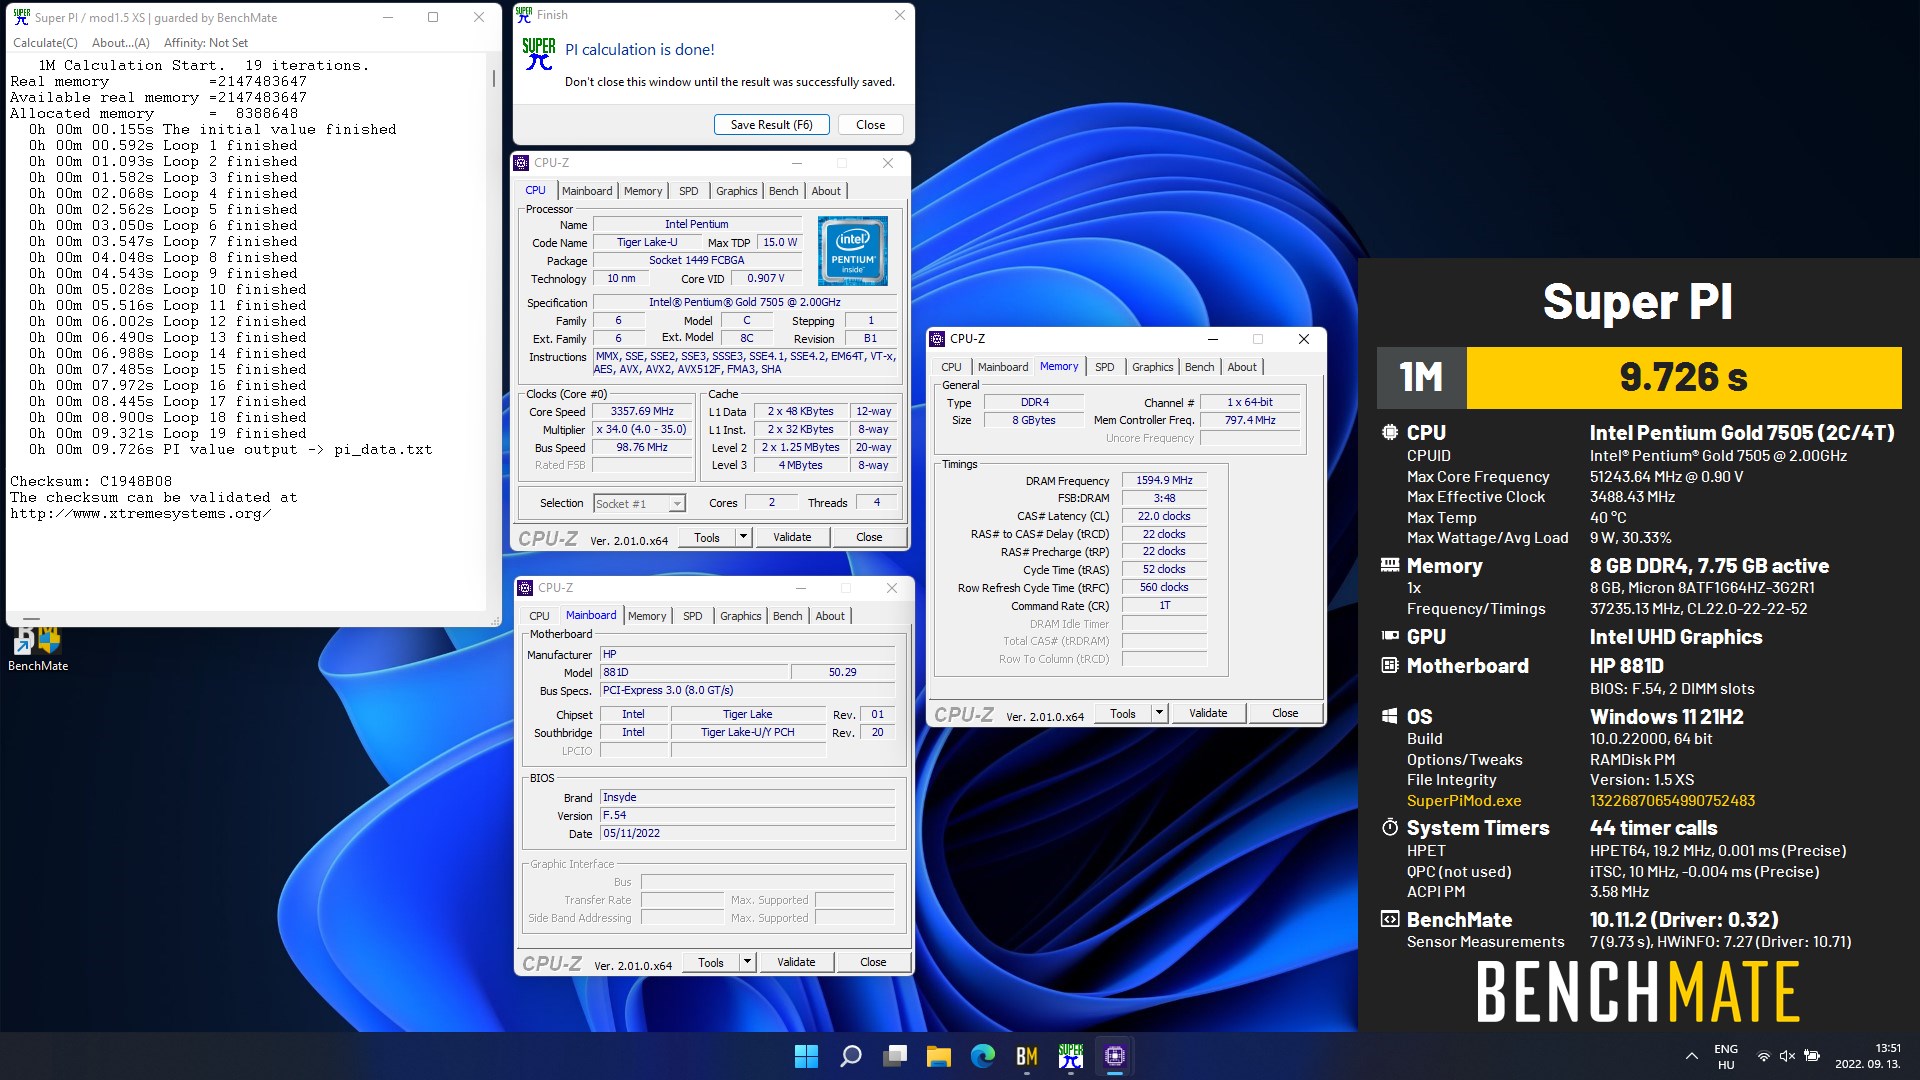Open Socket #1 selection dropdown
1920x1080 pixels.
(639, 504)
